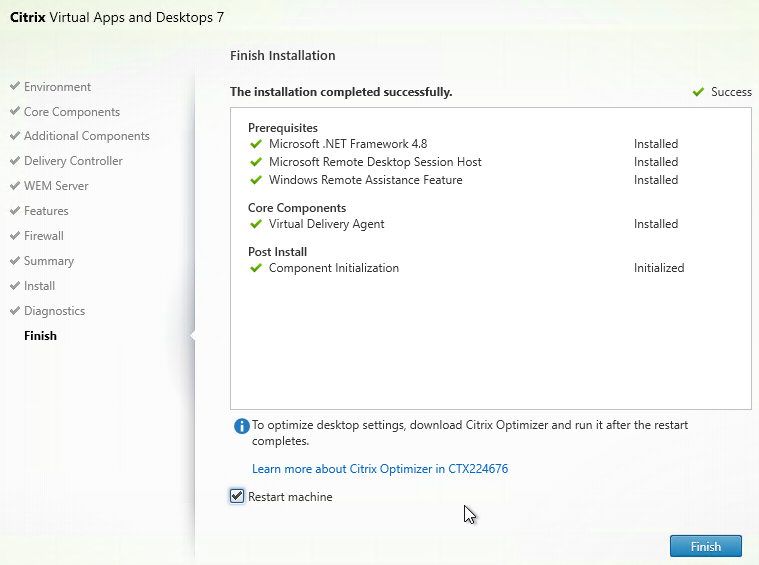Select the Core Components sidebar step
The width and height of the screenshot is (759, 565).
(72, 112)
